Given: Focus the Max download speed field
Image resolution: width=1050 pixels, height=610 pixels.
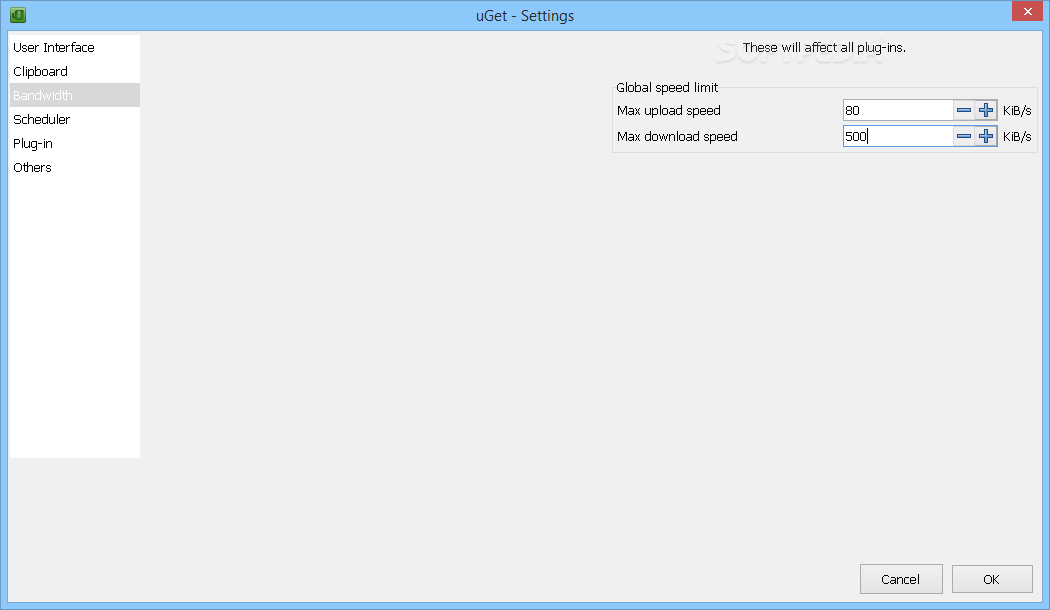Looking at the screenshot, I should click(x=897, y=137).
